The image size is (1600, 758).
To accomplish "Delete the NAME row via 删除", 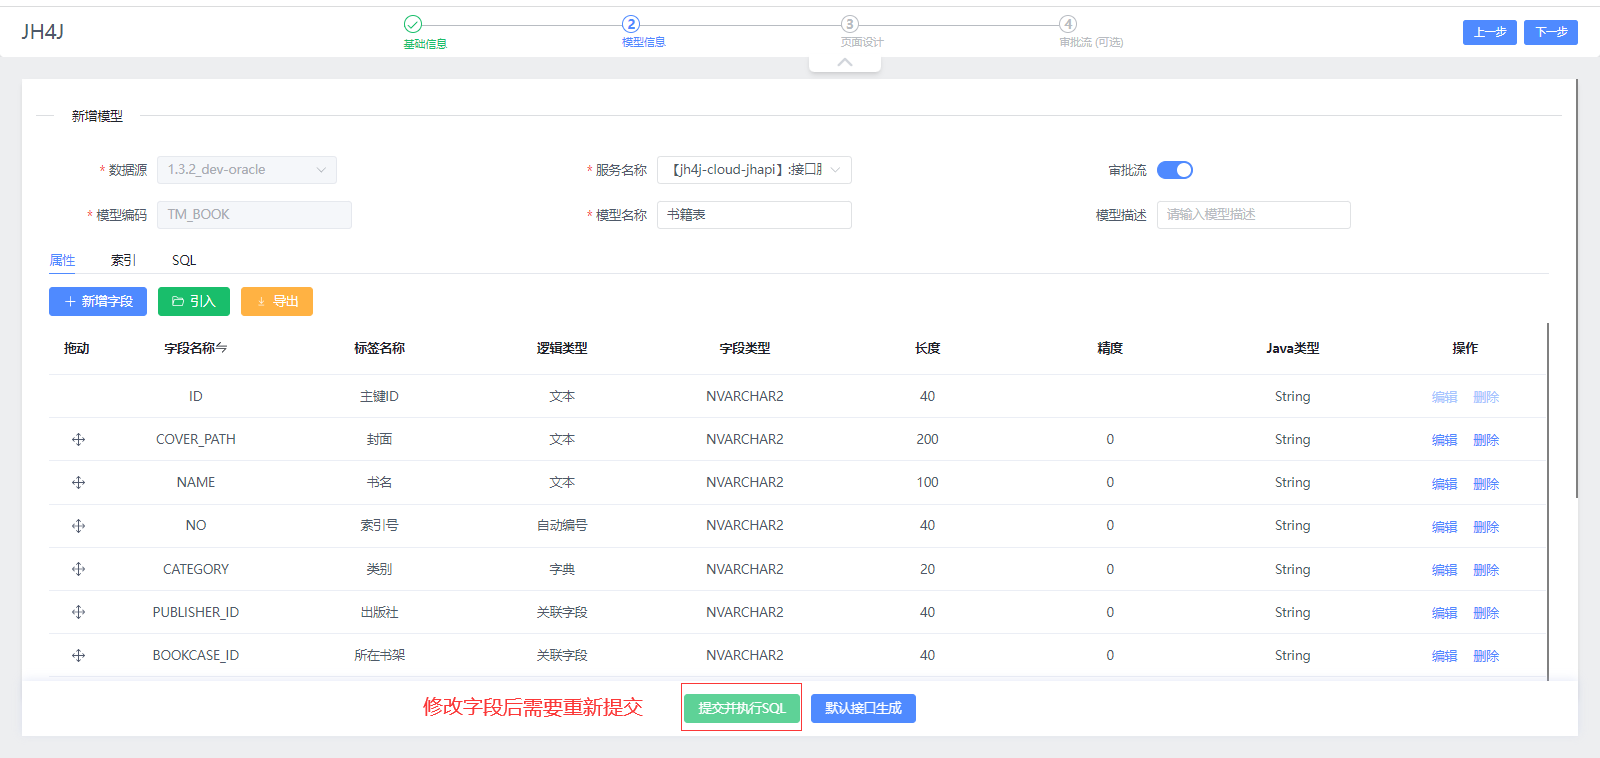I will click(x=1486, y=484).
